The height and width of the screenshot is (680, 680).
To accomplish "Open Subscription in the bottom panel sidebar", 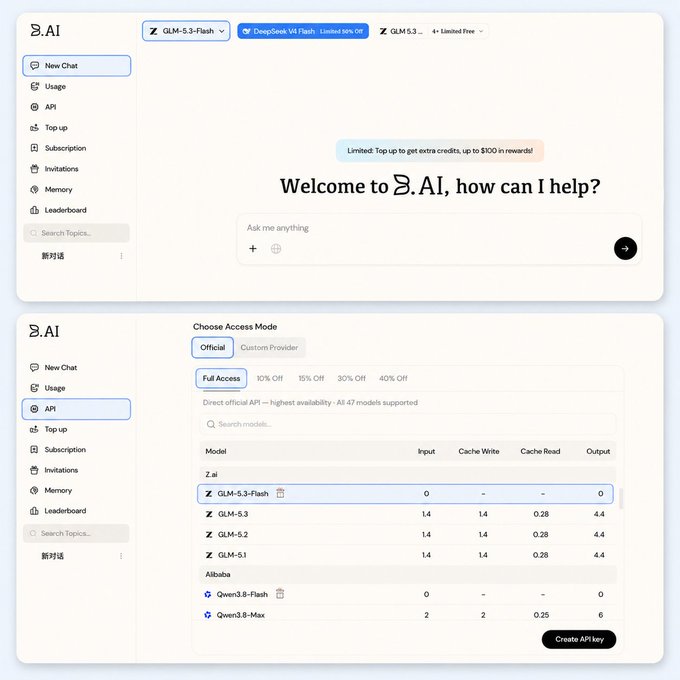I will pyautogui.click(x=76, y=449).
